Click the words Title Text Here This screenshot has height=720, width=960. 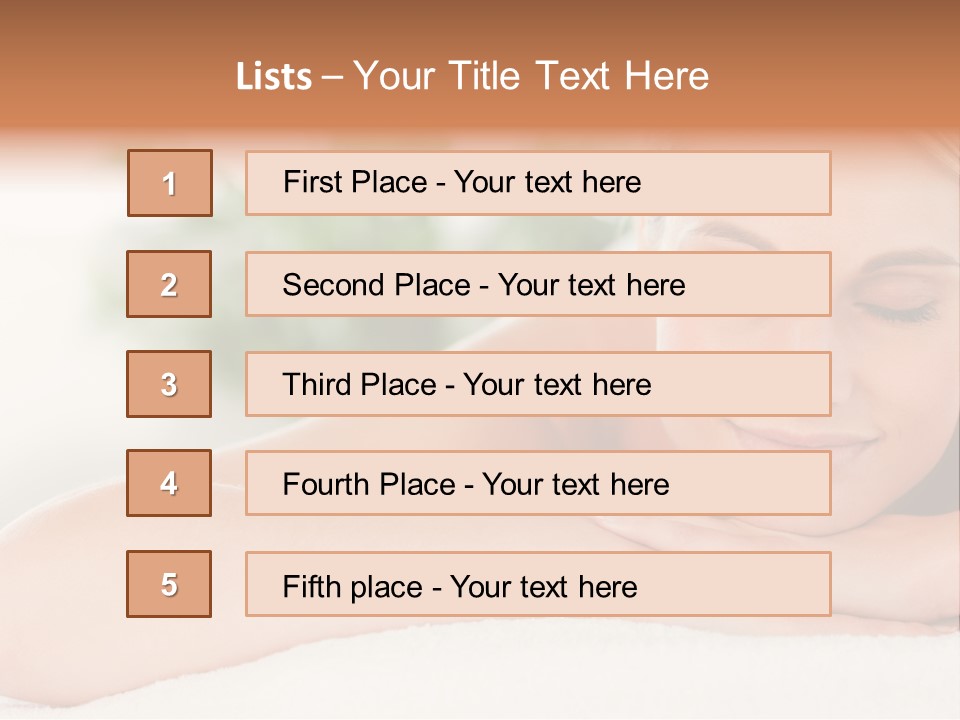579,76
